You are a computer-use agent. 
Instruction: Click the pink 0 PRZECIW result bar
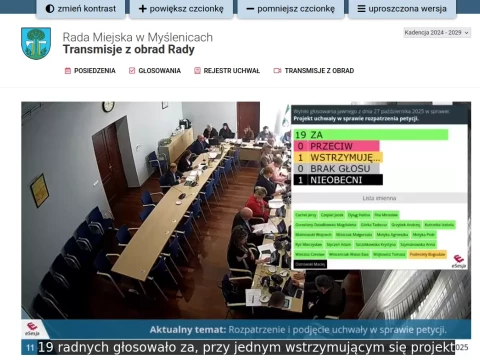(336, 146)
